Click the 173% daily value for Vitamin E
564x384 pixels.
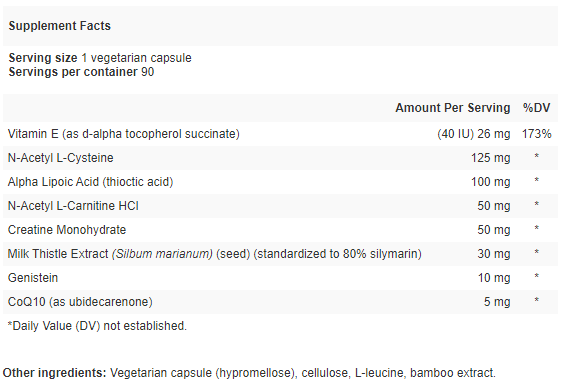click(536, 134)
